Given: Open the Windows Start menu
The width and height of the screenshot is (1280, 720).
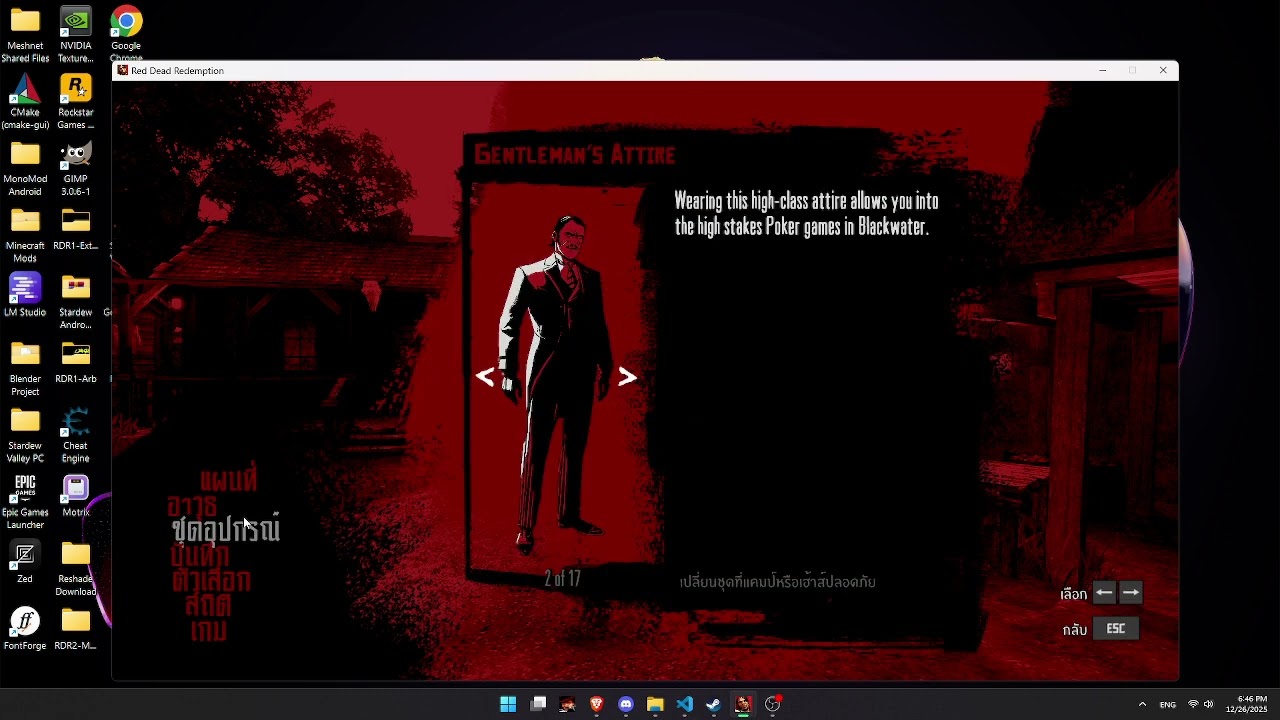Looking at the screenshot, I should [508, 704].
